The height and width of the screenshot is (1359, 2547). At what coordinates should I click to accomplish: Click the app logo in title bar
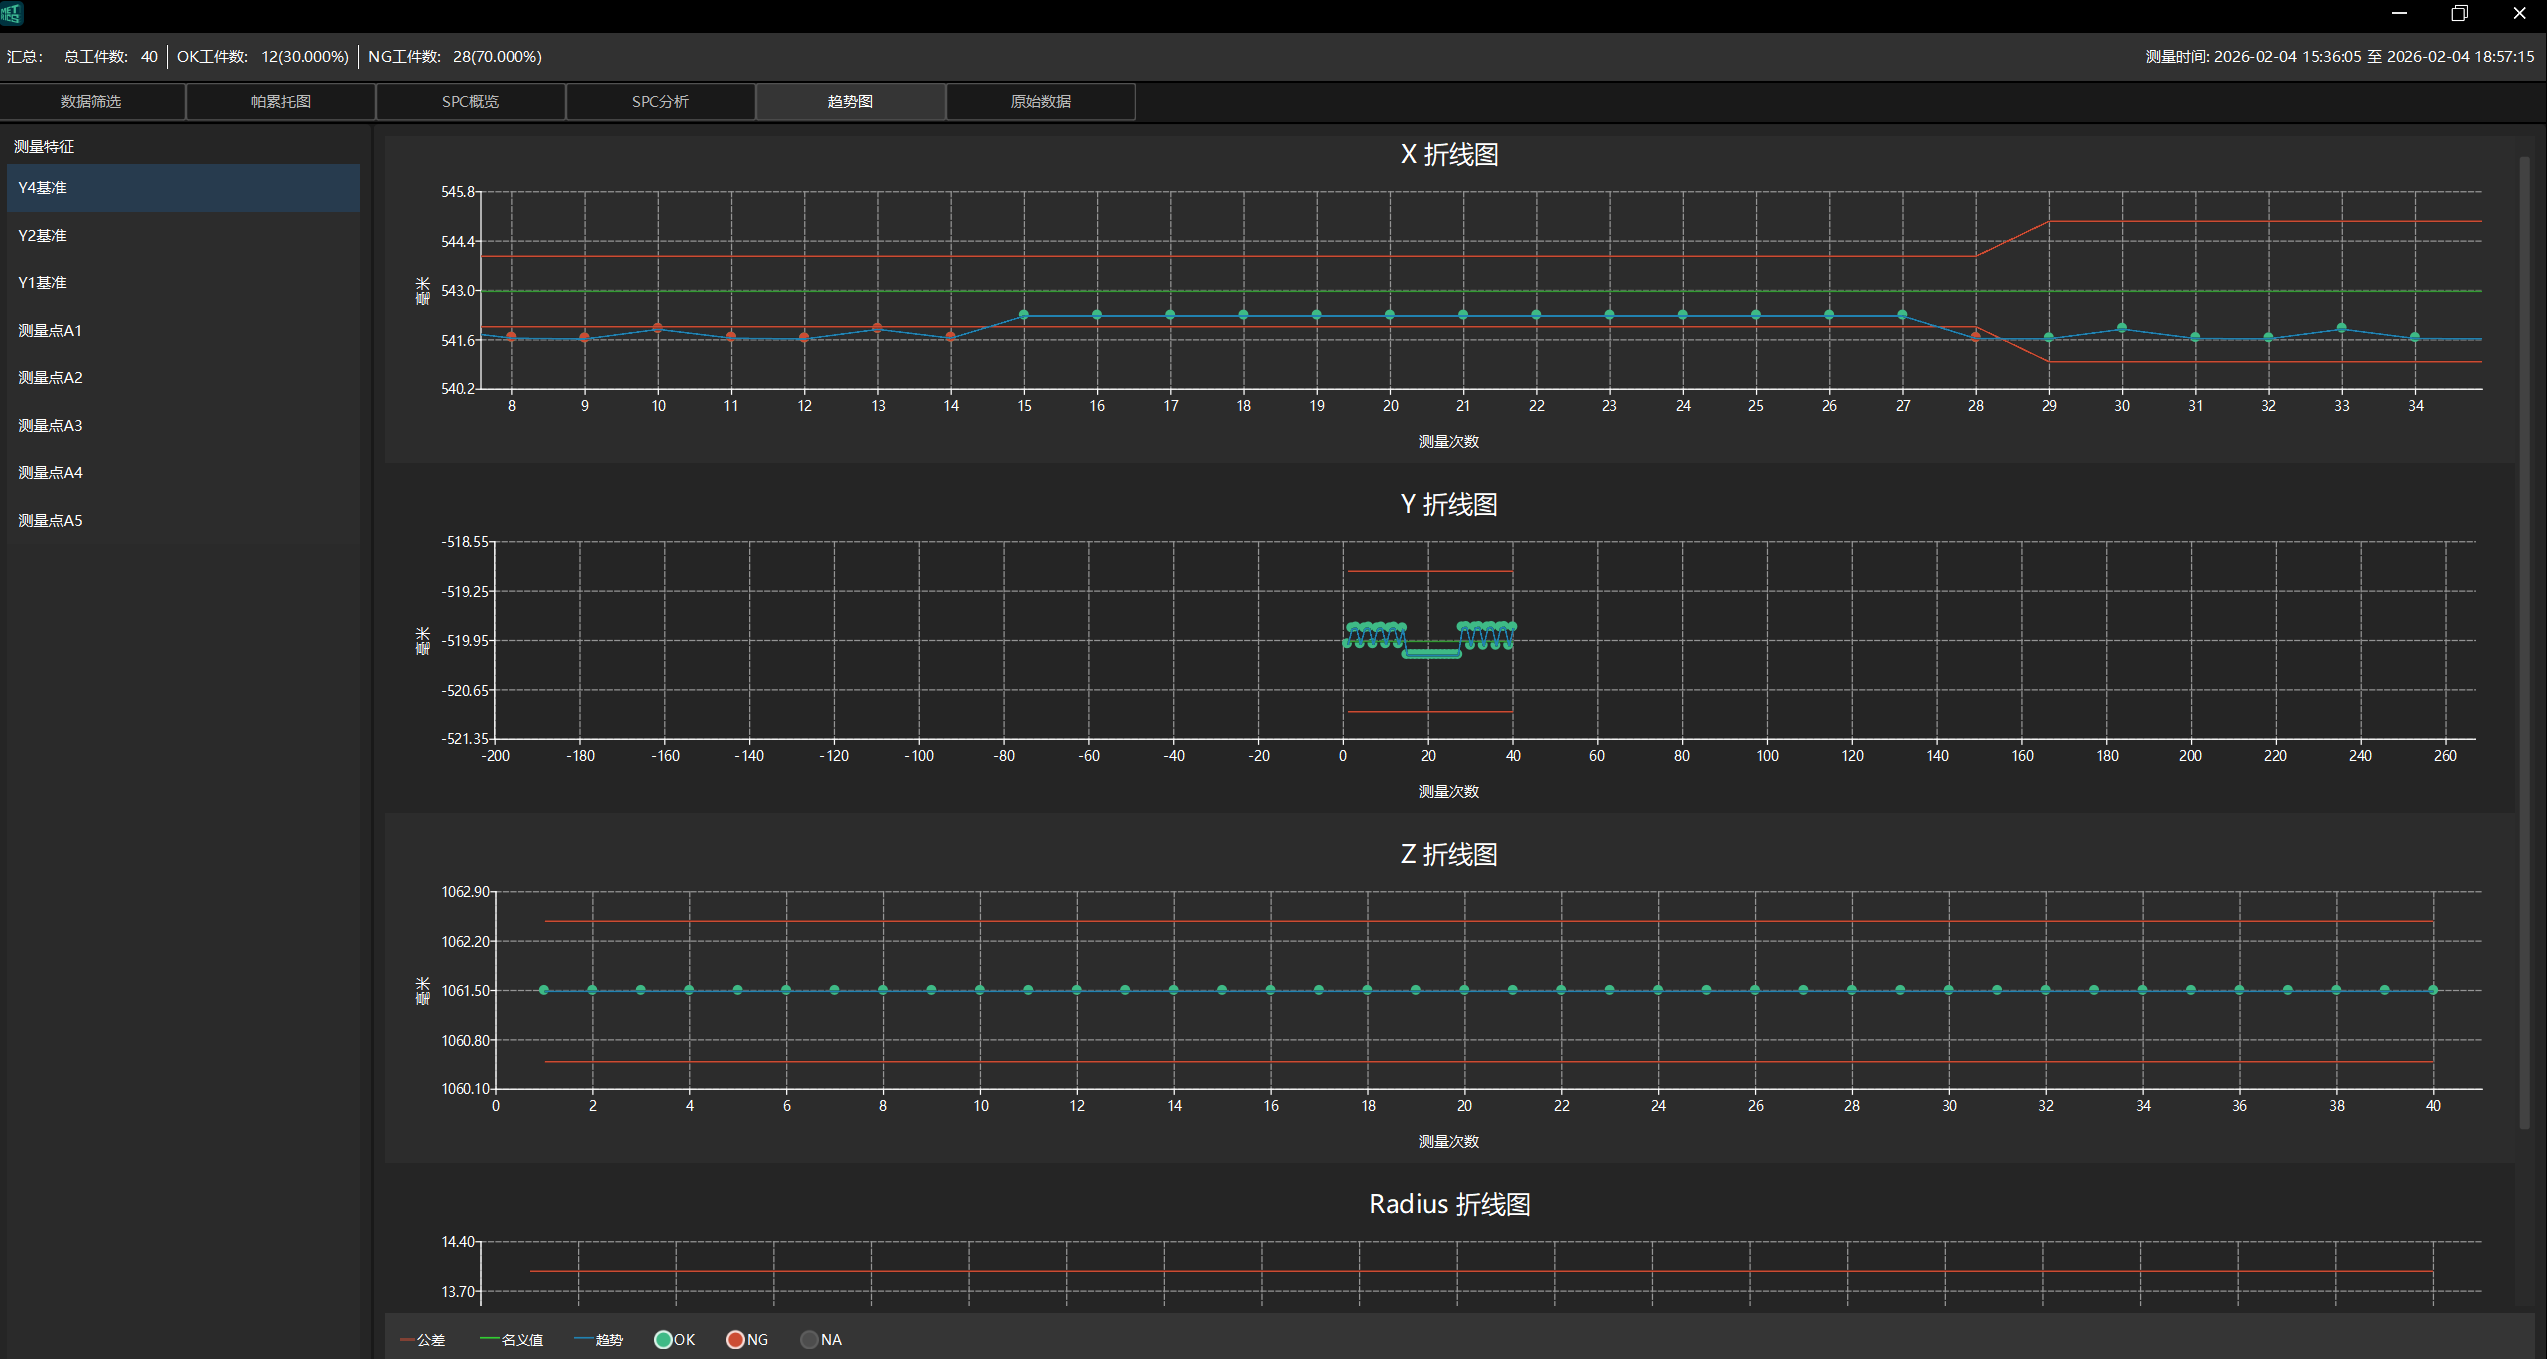pyautogui.click(x=12, y=13)
